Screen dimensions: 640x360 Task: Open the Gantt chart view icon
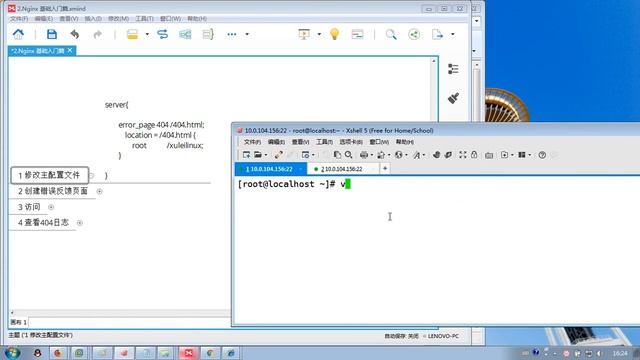click(x=357, y=34)
